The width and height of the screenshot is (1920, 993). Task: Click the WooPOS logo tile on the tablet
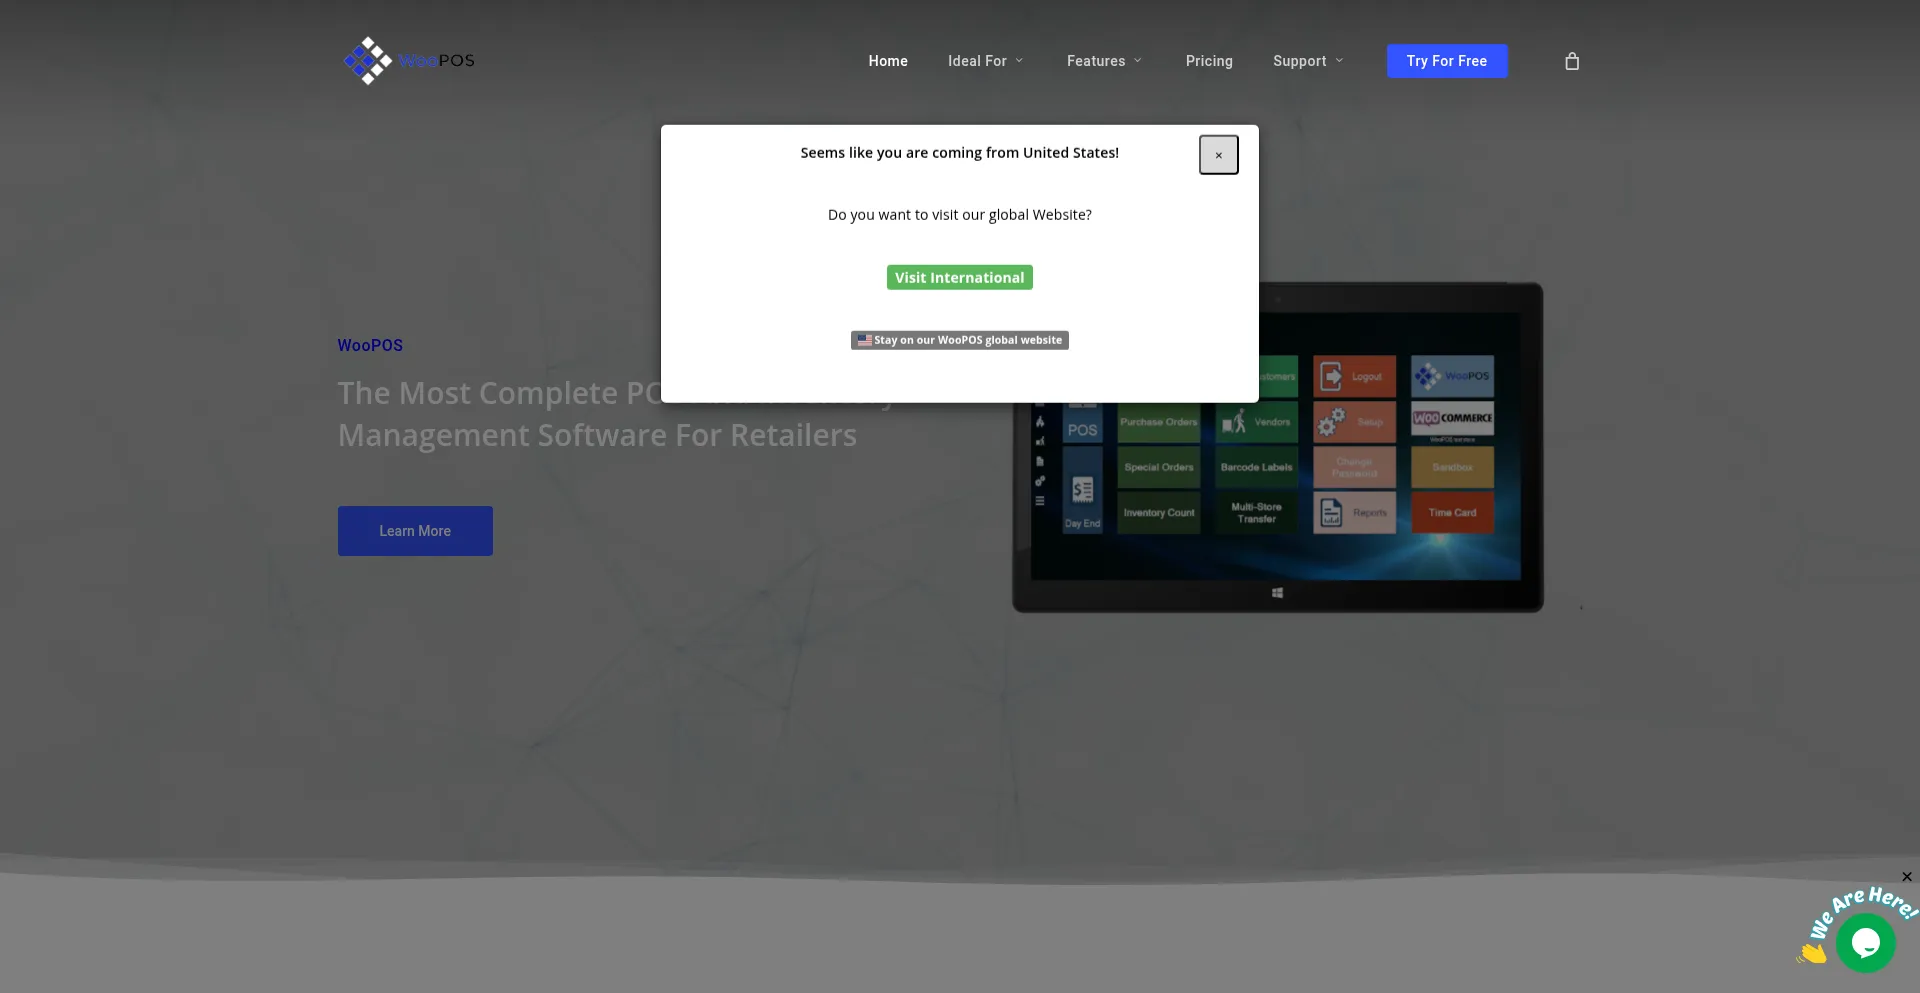1452,376
